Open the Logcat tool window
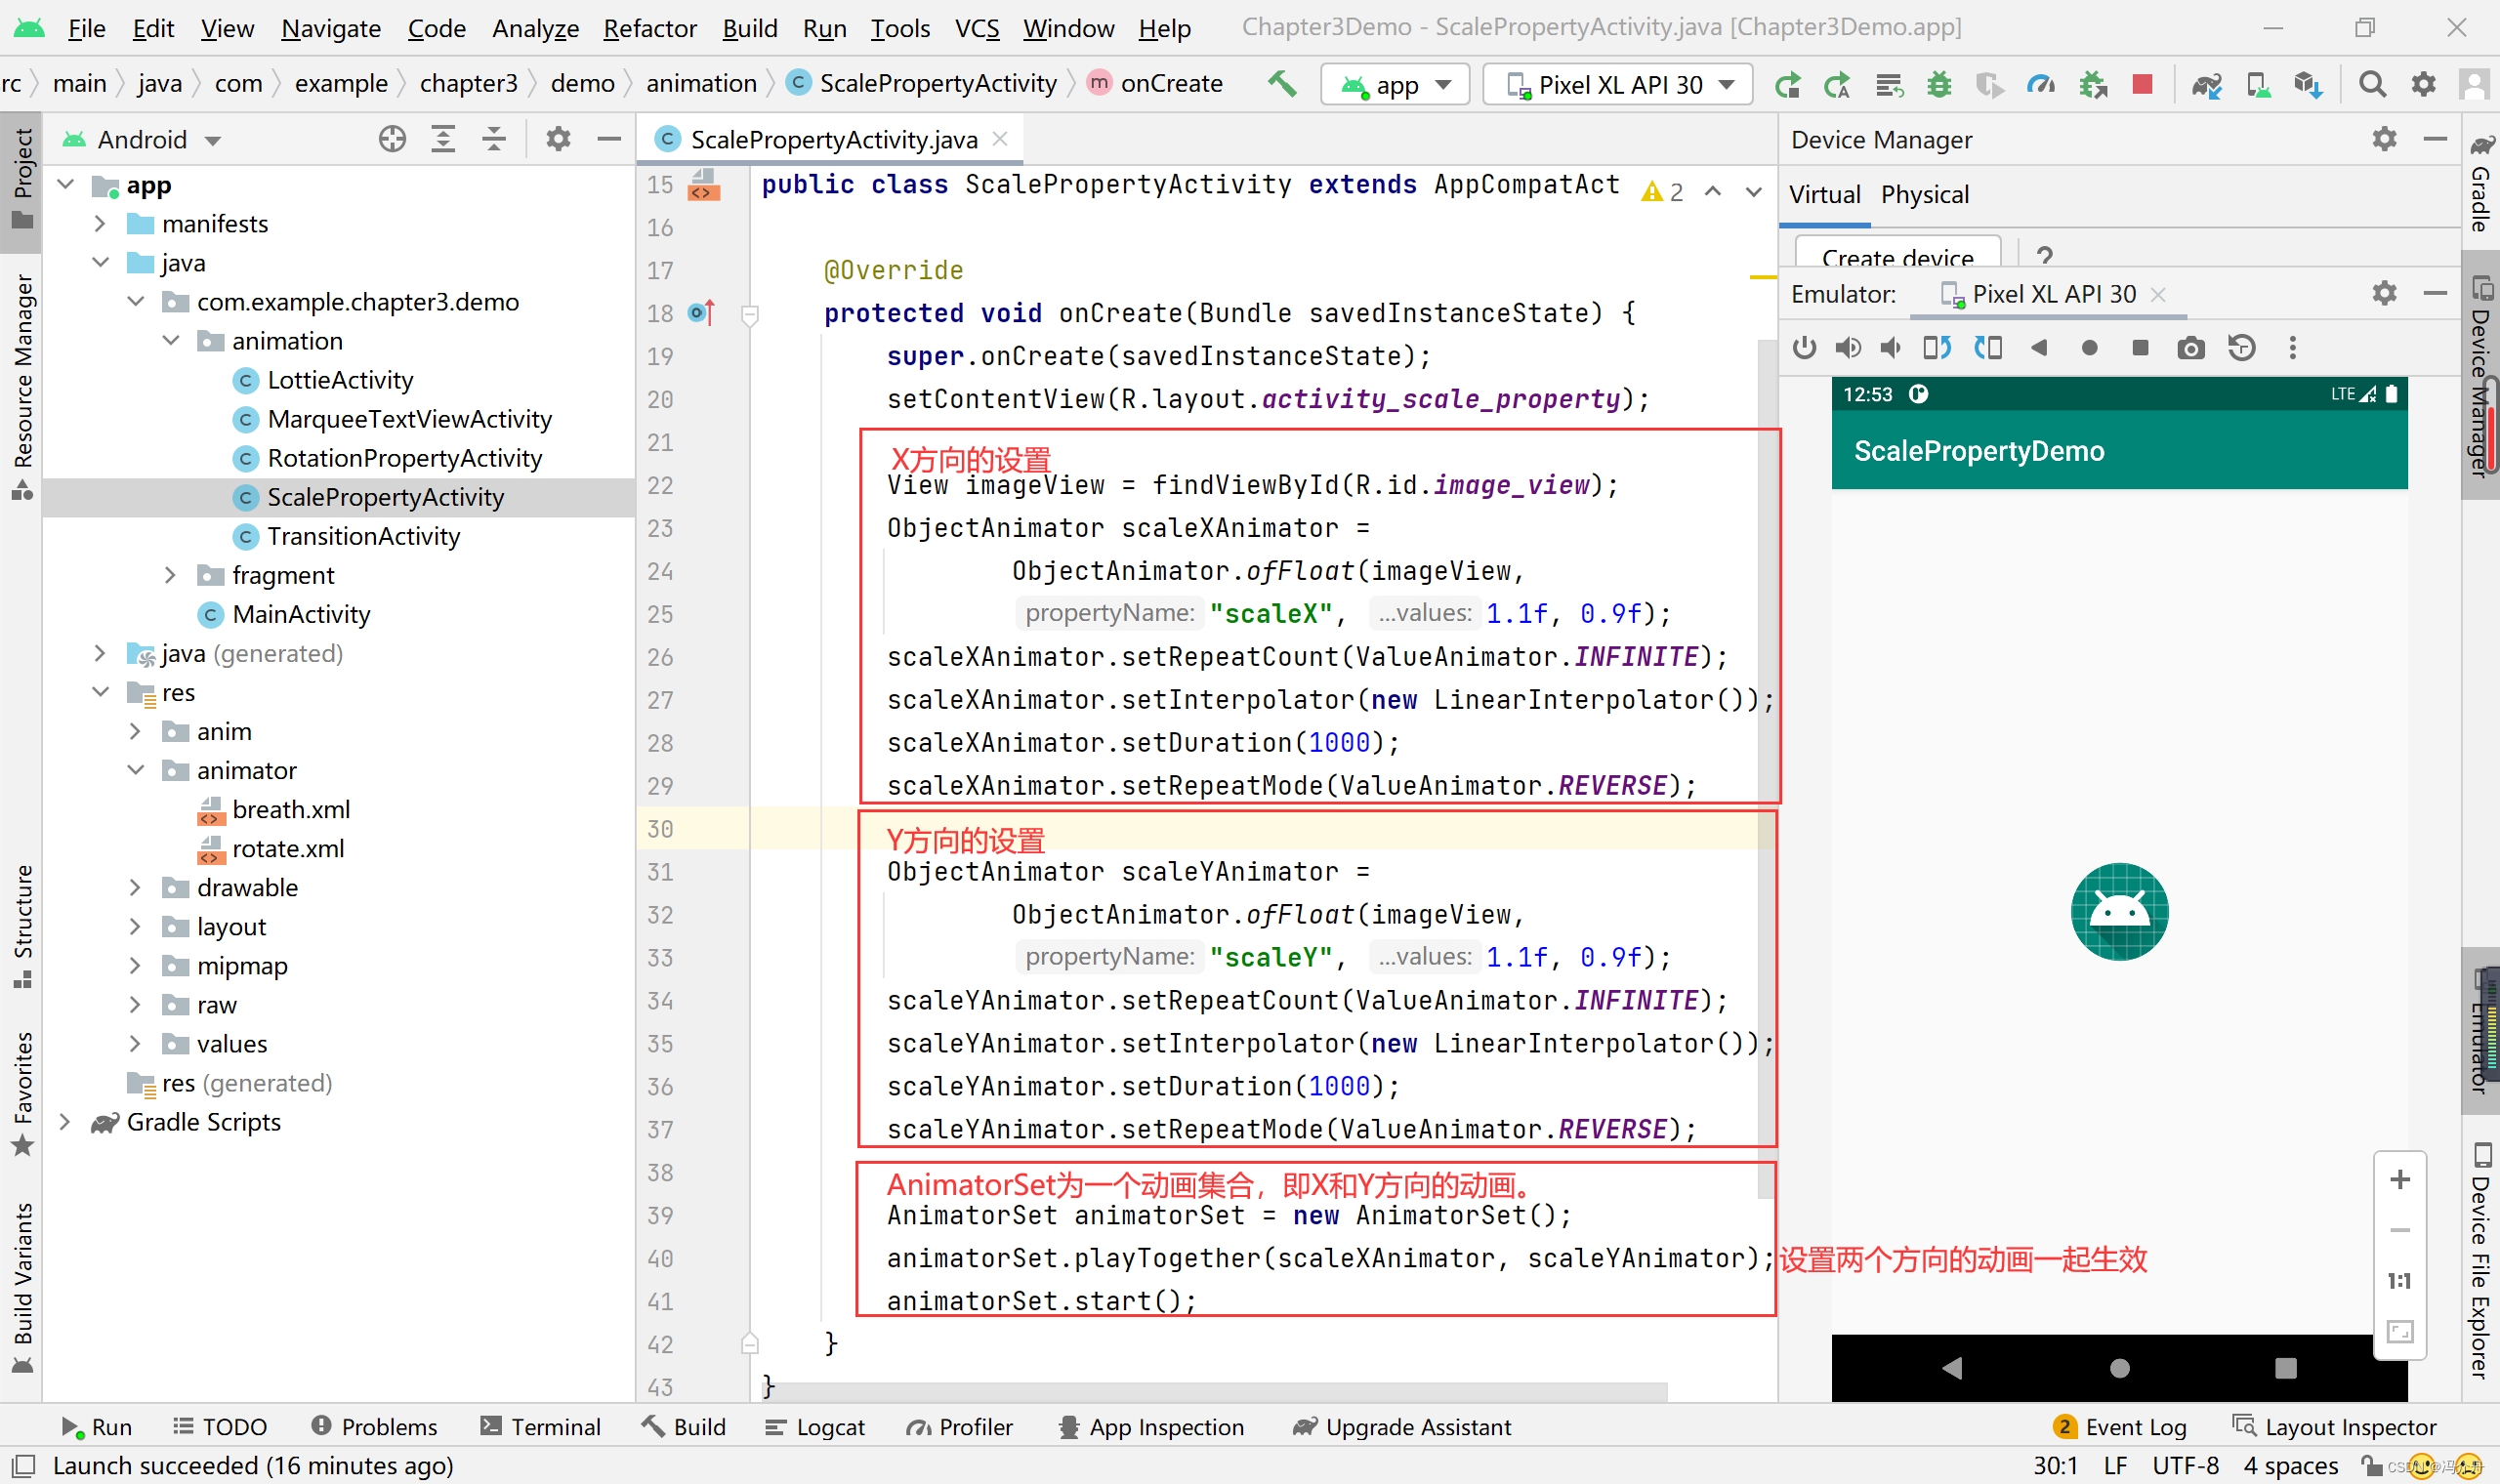The height and width of the screenshot is (1484, 2500). (x=814, y=1427)
